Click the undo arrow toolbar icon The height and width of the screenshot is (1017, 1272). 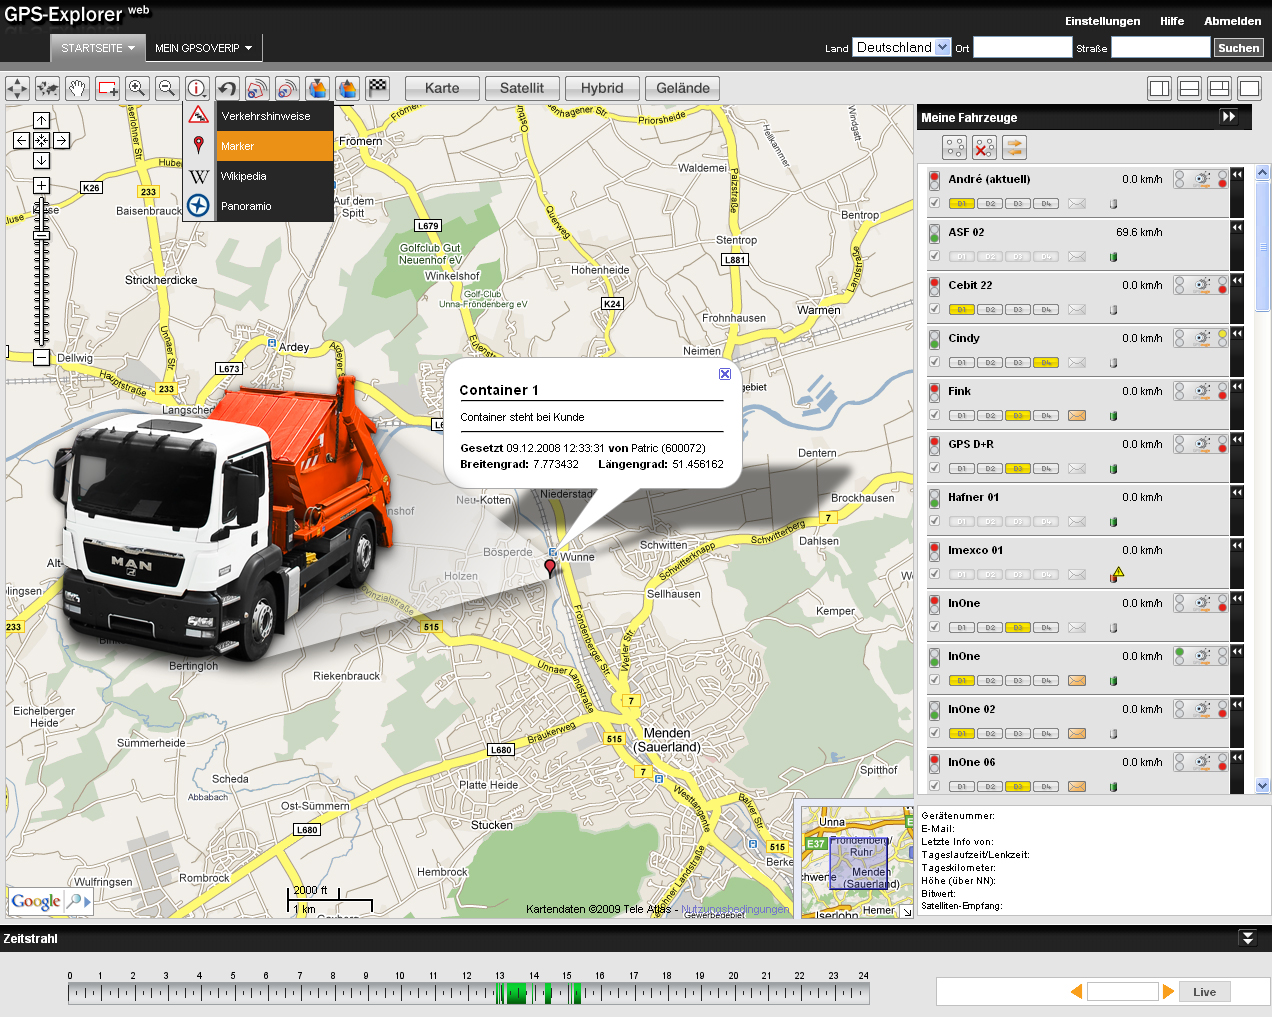click(227, 89)
